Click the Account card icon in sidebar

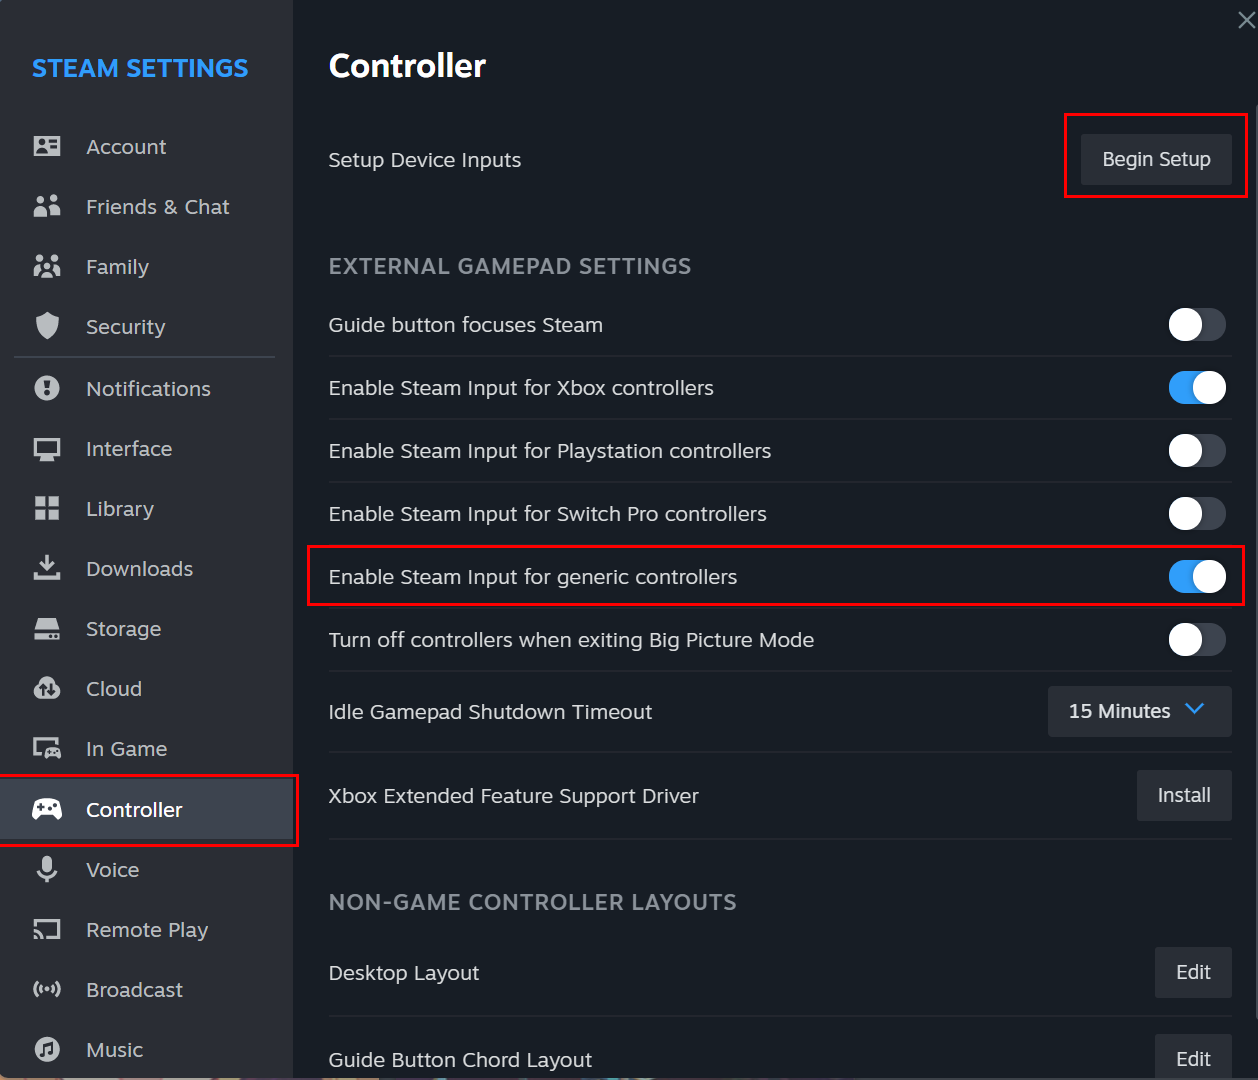[x=47, y=147]
